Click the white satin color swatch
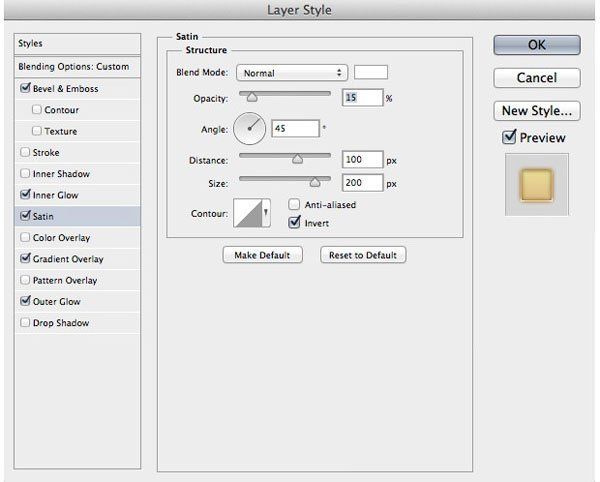The height and width of the screenshot is (482, 600). point(371,72)
